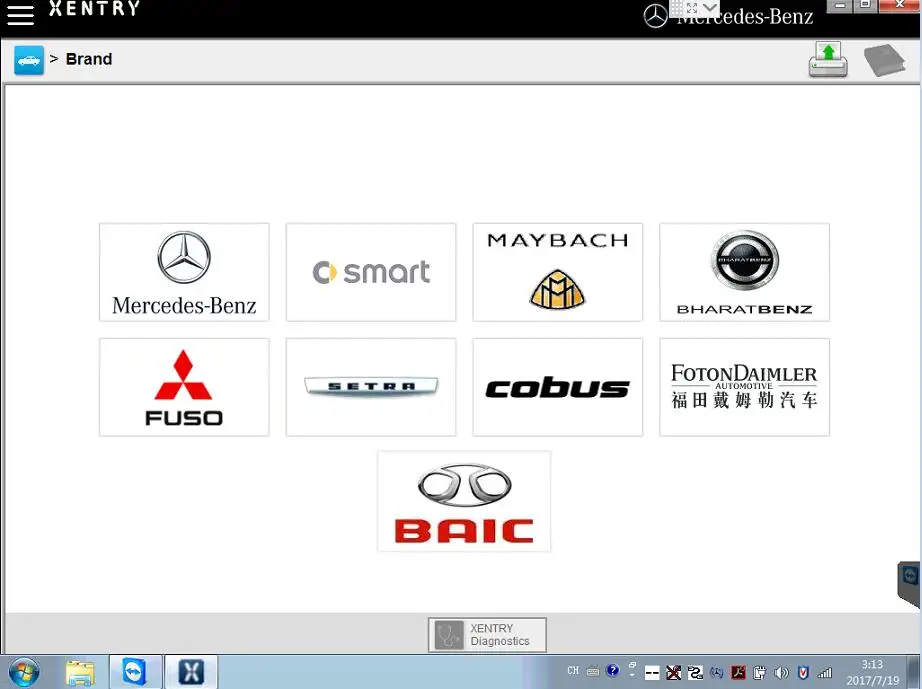Image resolution: width=922 pixels, height=689 pixels.
Task: Click the cable connection tray icon
Action: [x=695, y=673]
